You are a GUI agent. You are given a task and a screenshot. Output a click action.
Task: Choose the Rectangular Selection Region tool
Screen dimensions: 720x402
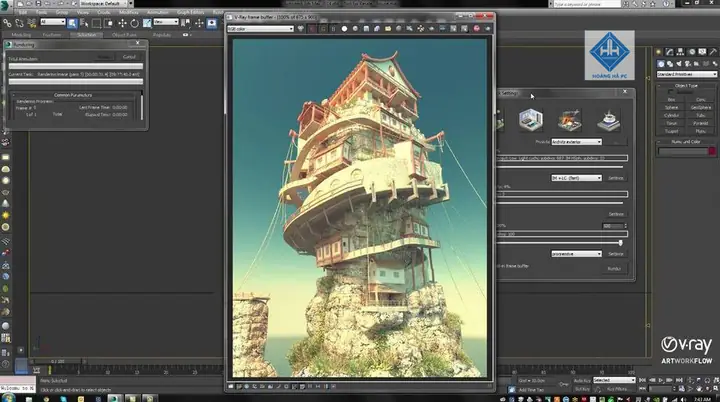click(x=96, y=23)
